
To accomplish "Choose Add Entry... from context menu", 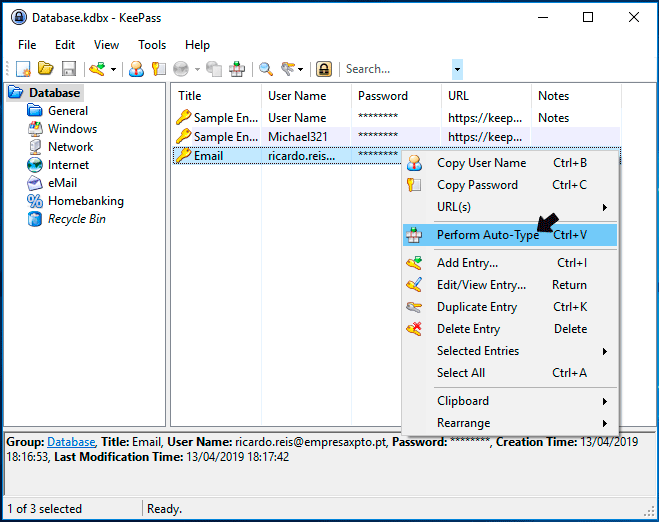I will tap(510, 263).
